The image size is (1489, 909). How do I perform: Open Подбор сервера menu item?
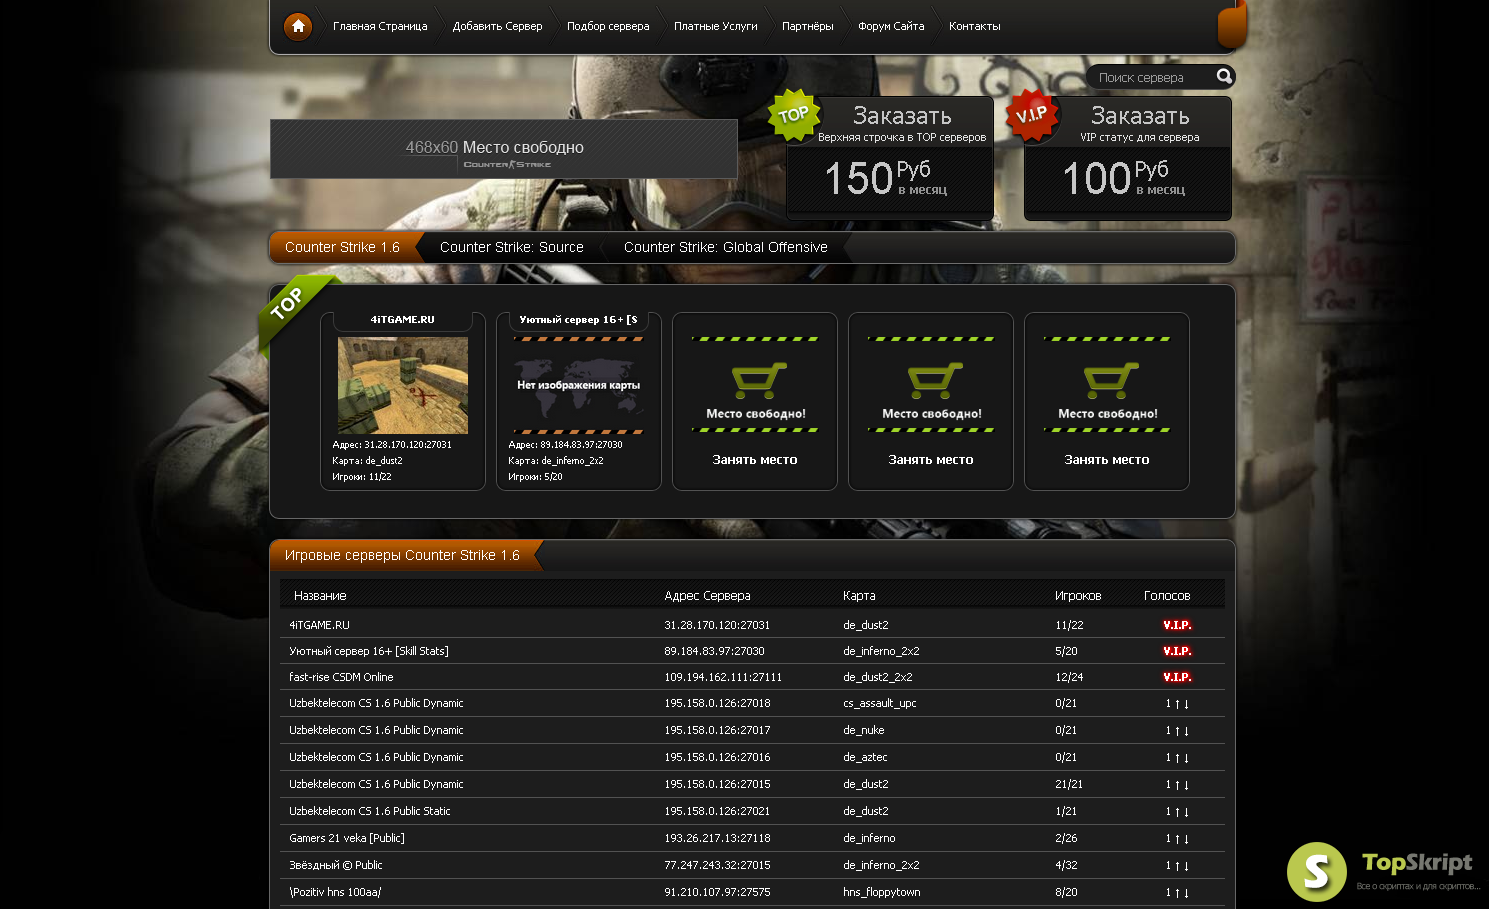click(x=608, y=26)
